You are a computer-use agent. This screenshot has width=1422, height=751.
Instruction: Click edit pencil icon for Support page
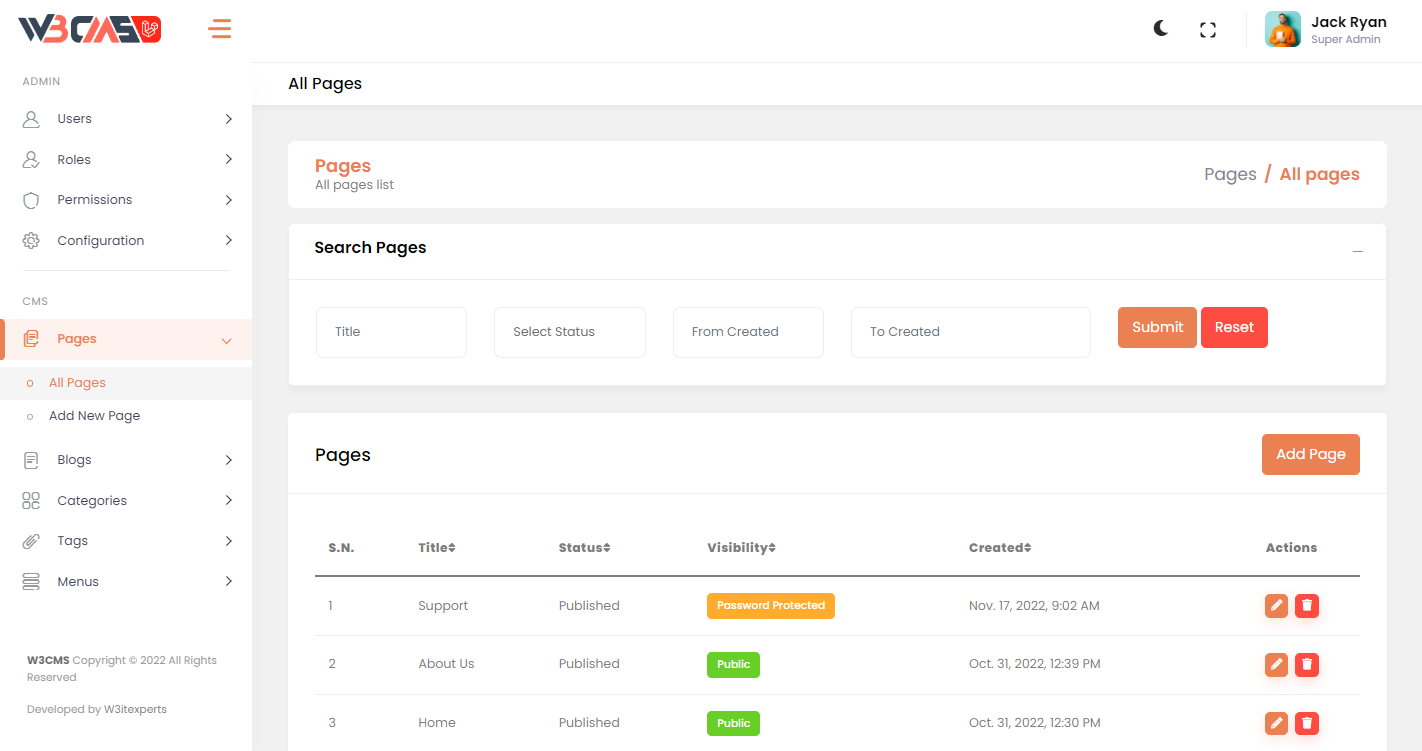point(1276,606)
